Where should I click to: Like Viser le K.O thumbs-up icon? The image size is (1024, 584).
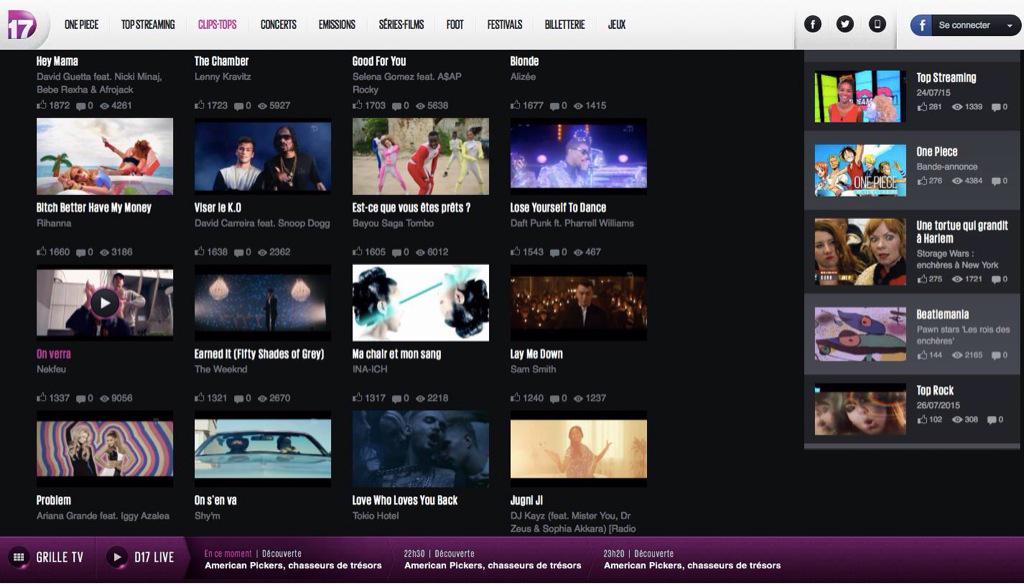(x=200, y=251)
